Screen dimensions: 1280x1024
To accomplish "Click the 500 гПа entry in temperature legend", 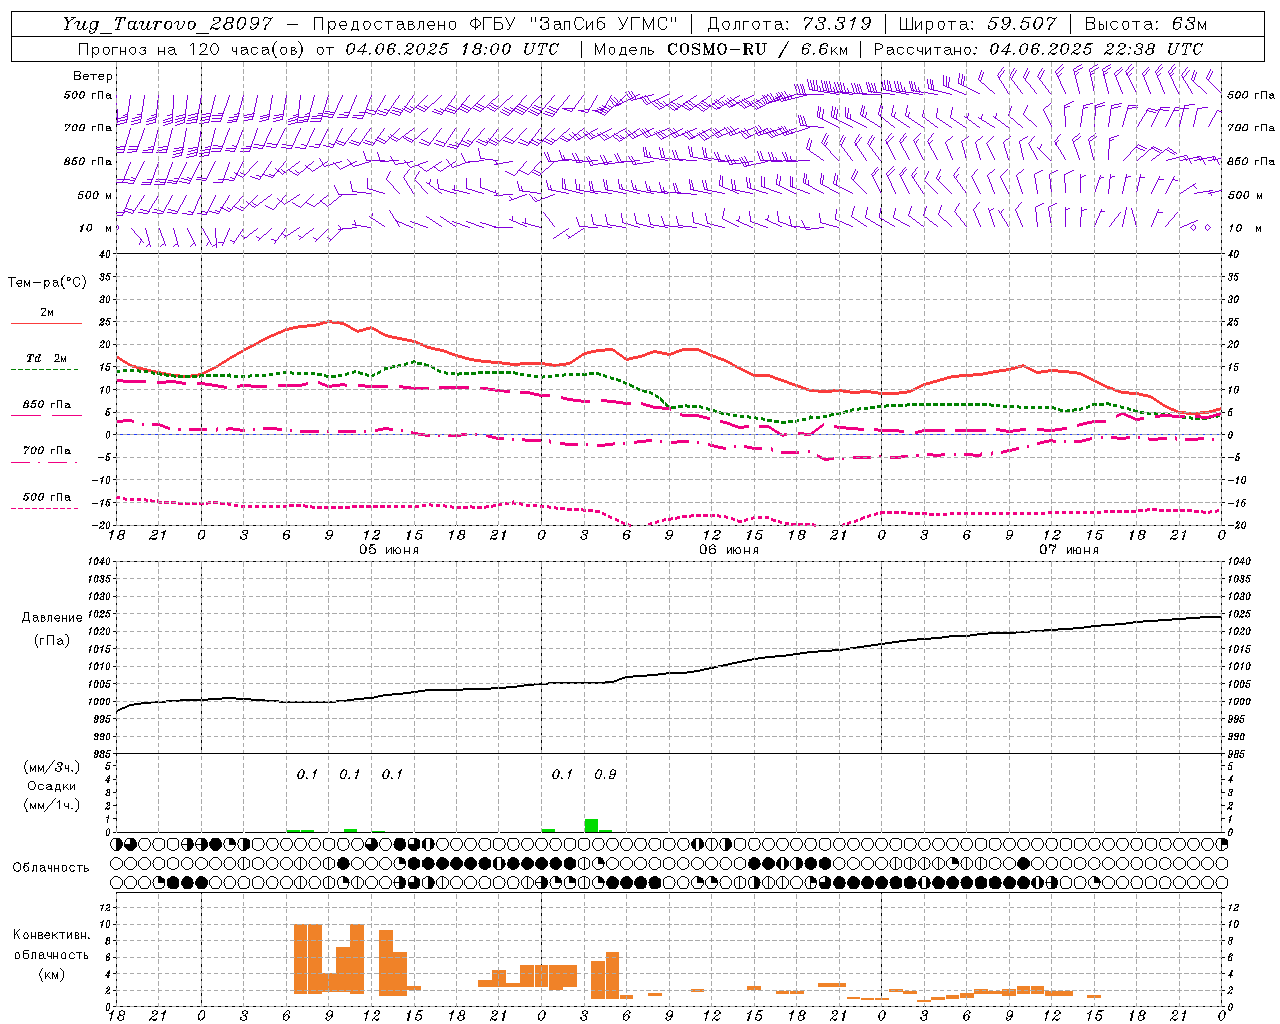I will tap(46, 497).
